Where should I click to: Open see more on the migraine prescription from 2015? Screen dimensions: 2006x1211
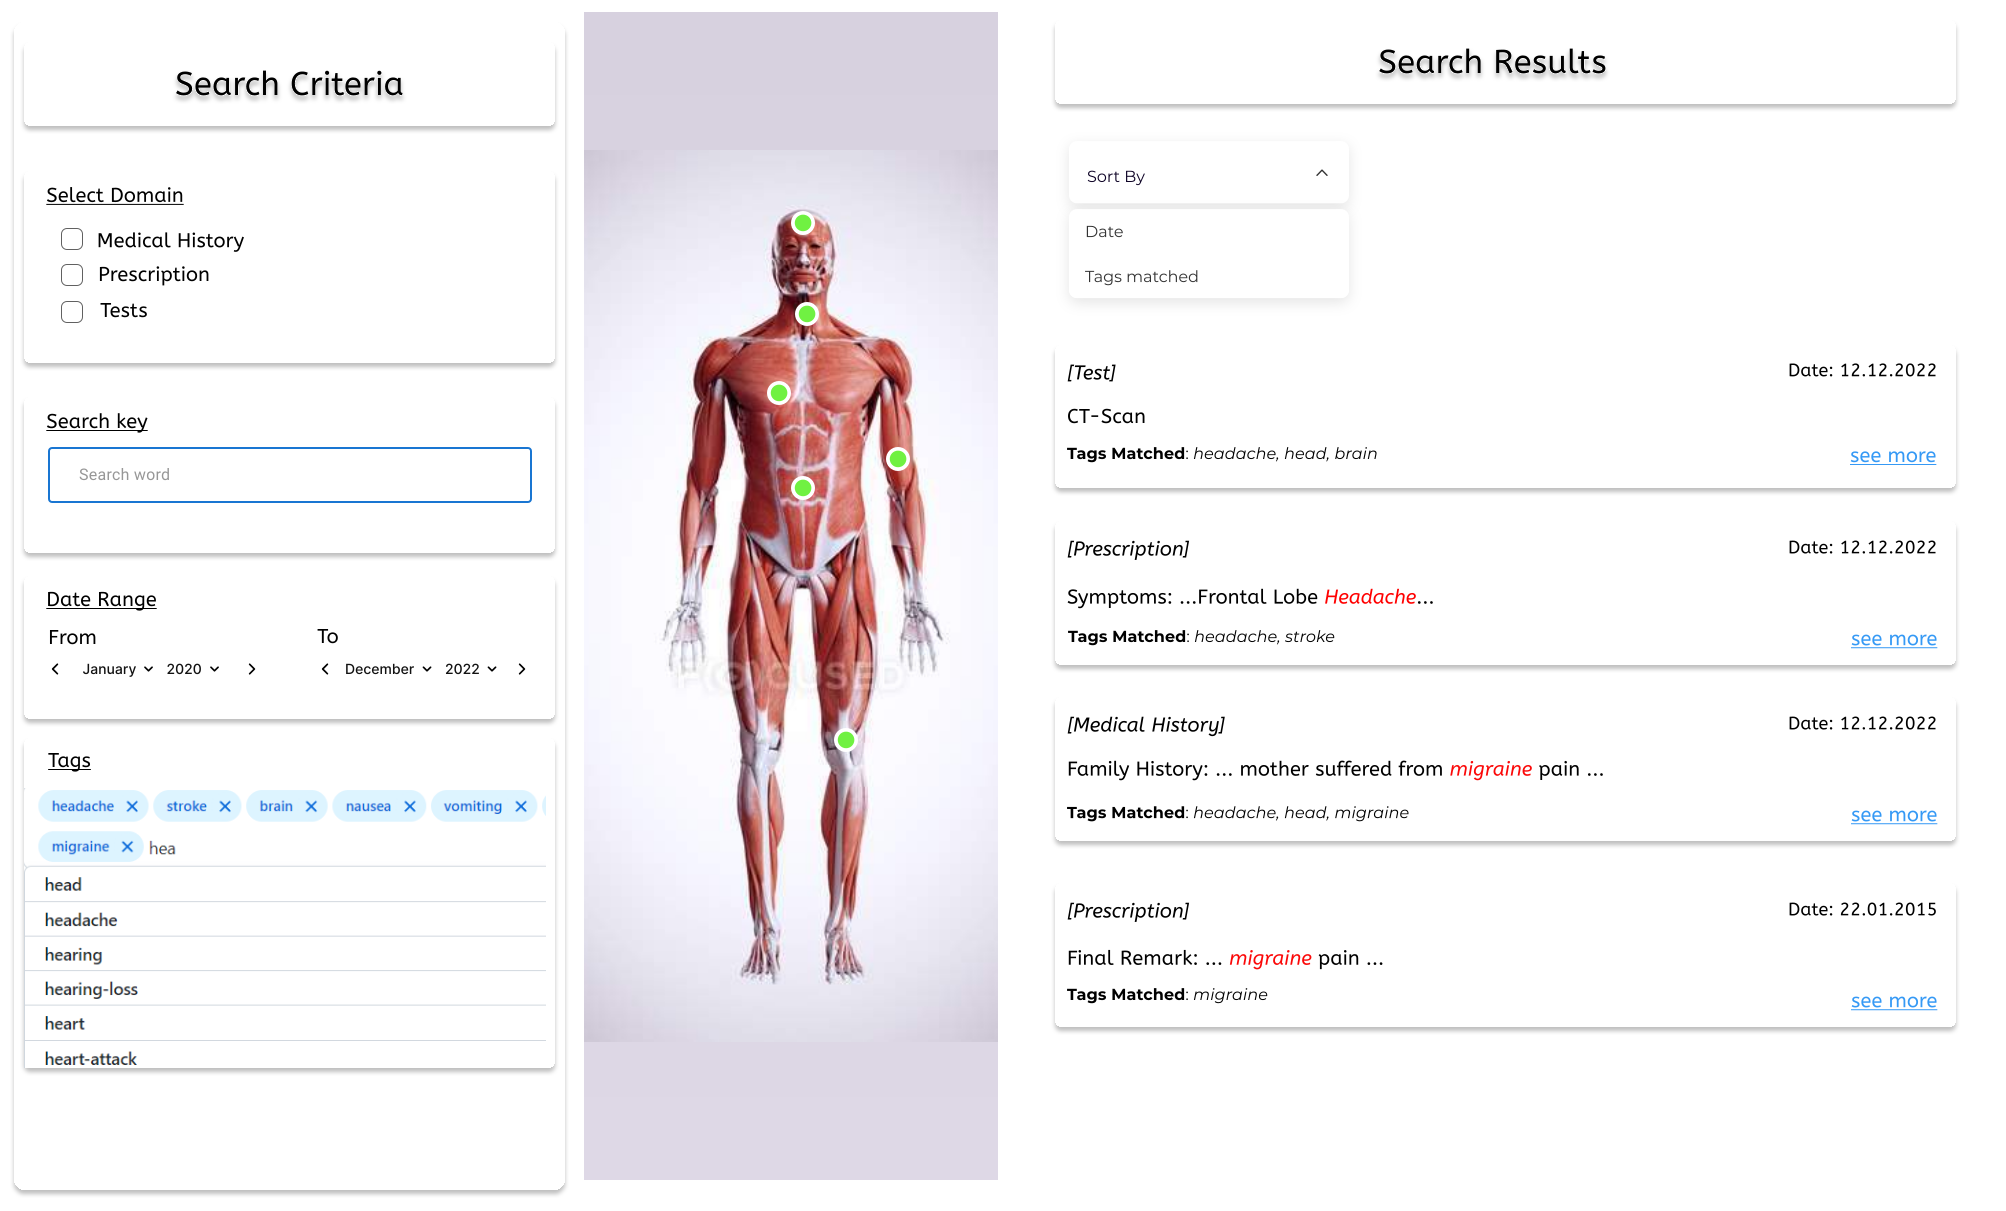coord(1893,1000)
